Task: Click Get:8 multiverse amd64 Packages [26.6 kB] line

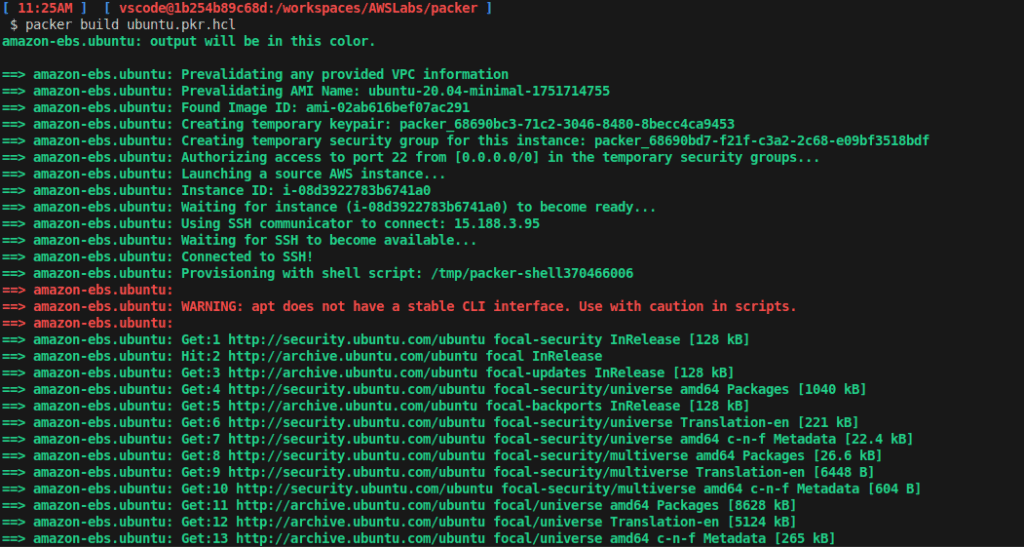Action: (442, 456)
